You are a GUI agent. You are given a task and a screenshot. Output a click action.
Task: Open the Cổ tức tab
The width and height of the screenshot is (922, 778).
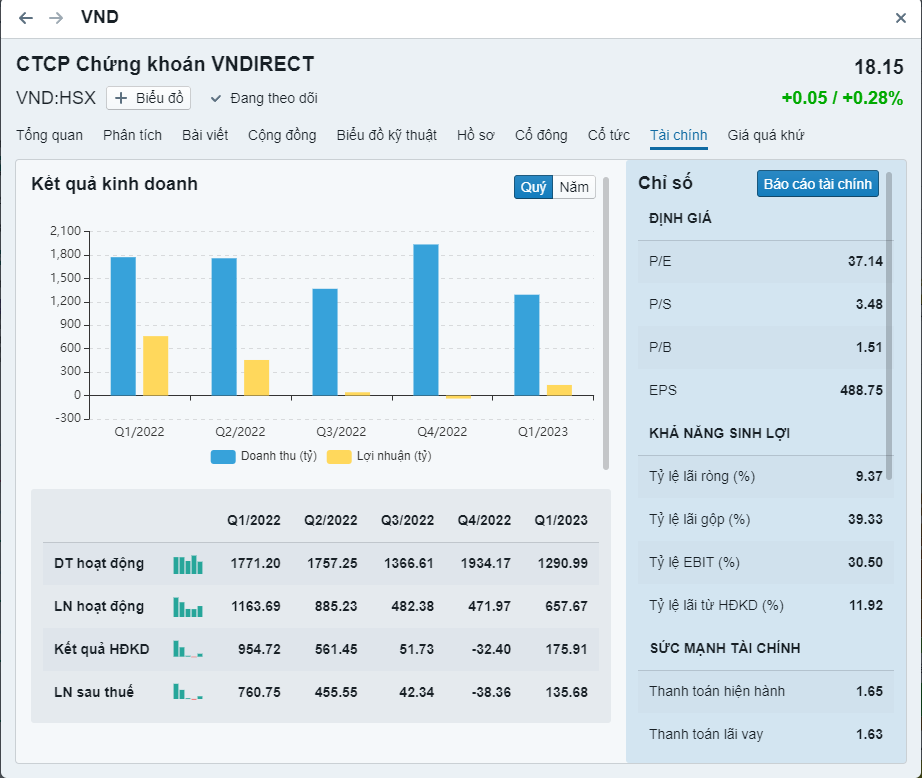coord(609,135)
